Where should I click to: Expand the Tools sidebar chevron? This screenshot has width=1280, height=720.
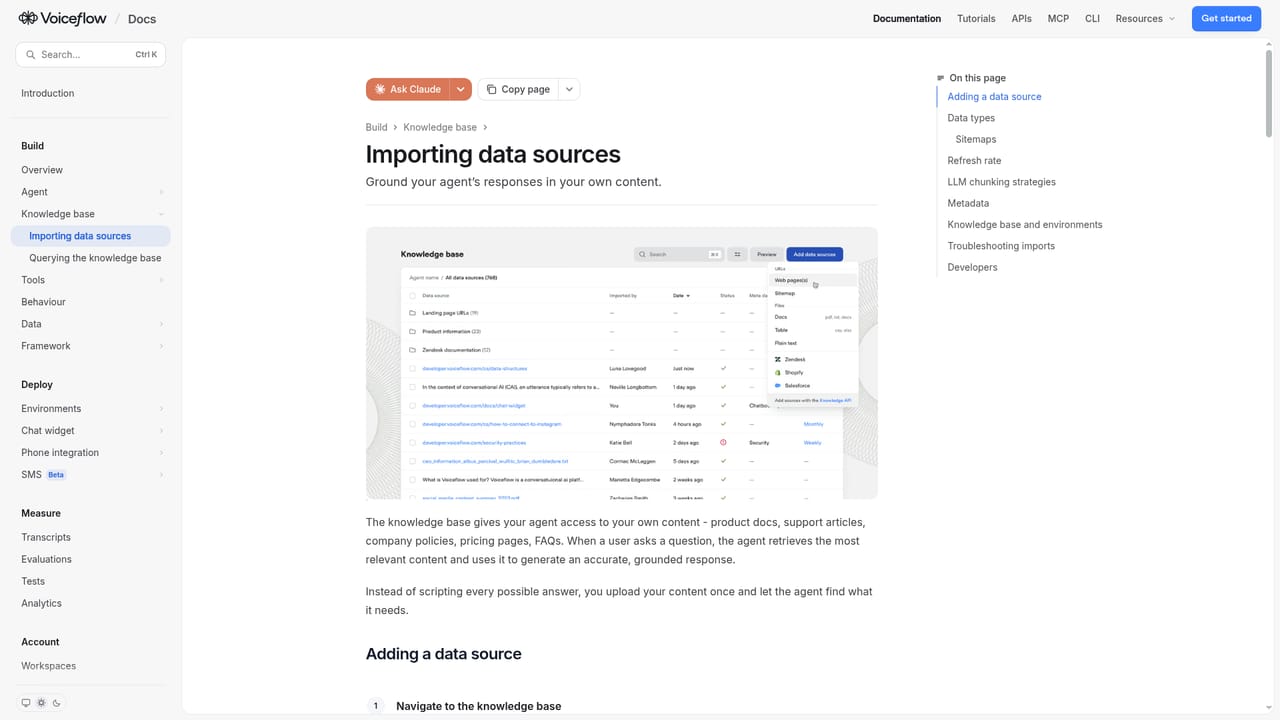(161, 280)
